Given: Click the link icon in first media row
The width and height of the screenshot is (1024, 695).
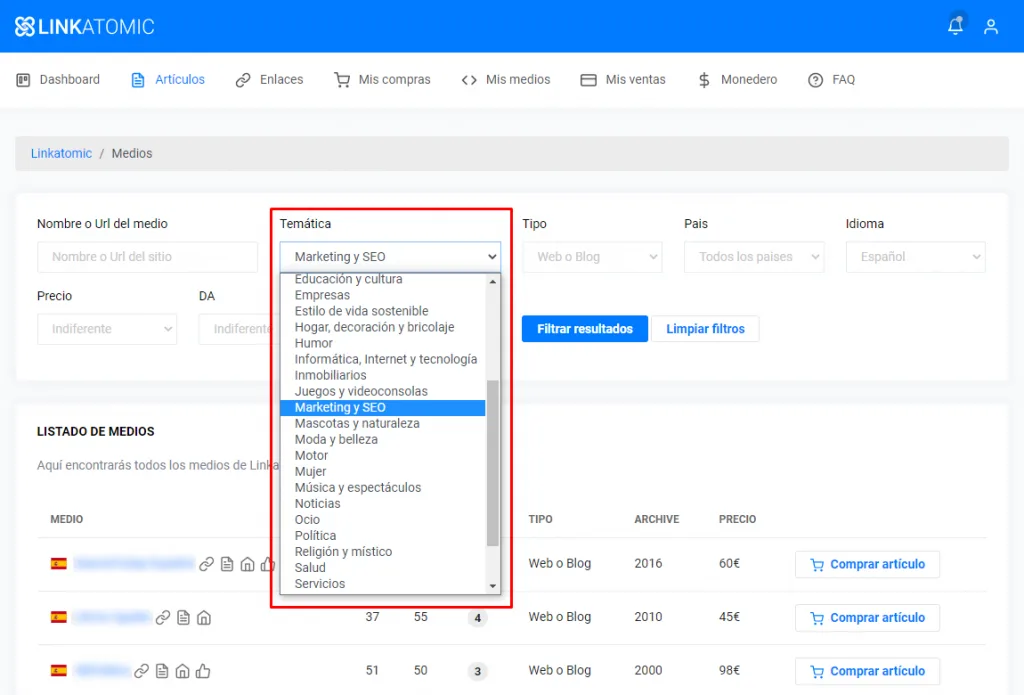Looking at the screenshot, I should tap(207, 564).
